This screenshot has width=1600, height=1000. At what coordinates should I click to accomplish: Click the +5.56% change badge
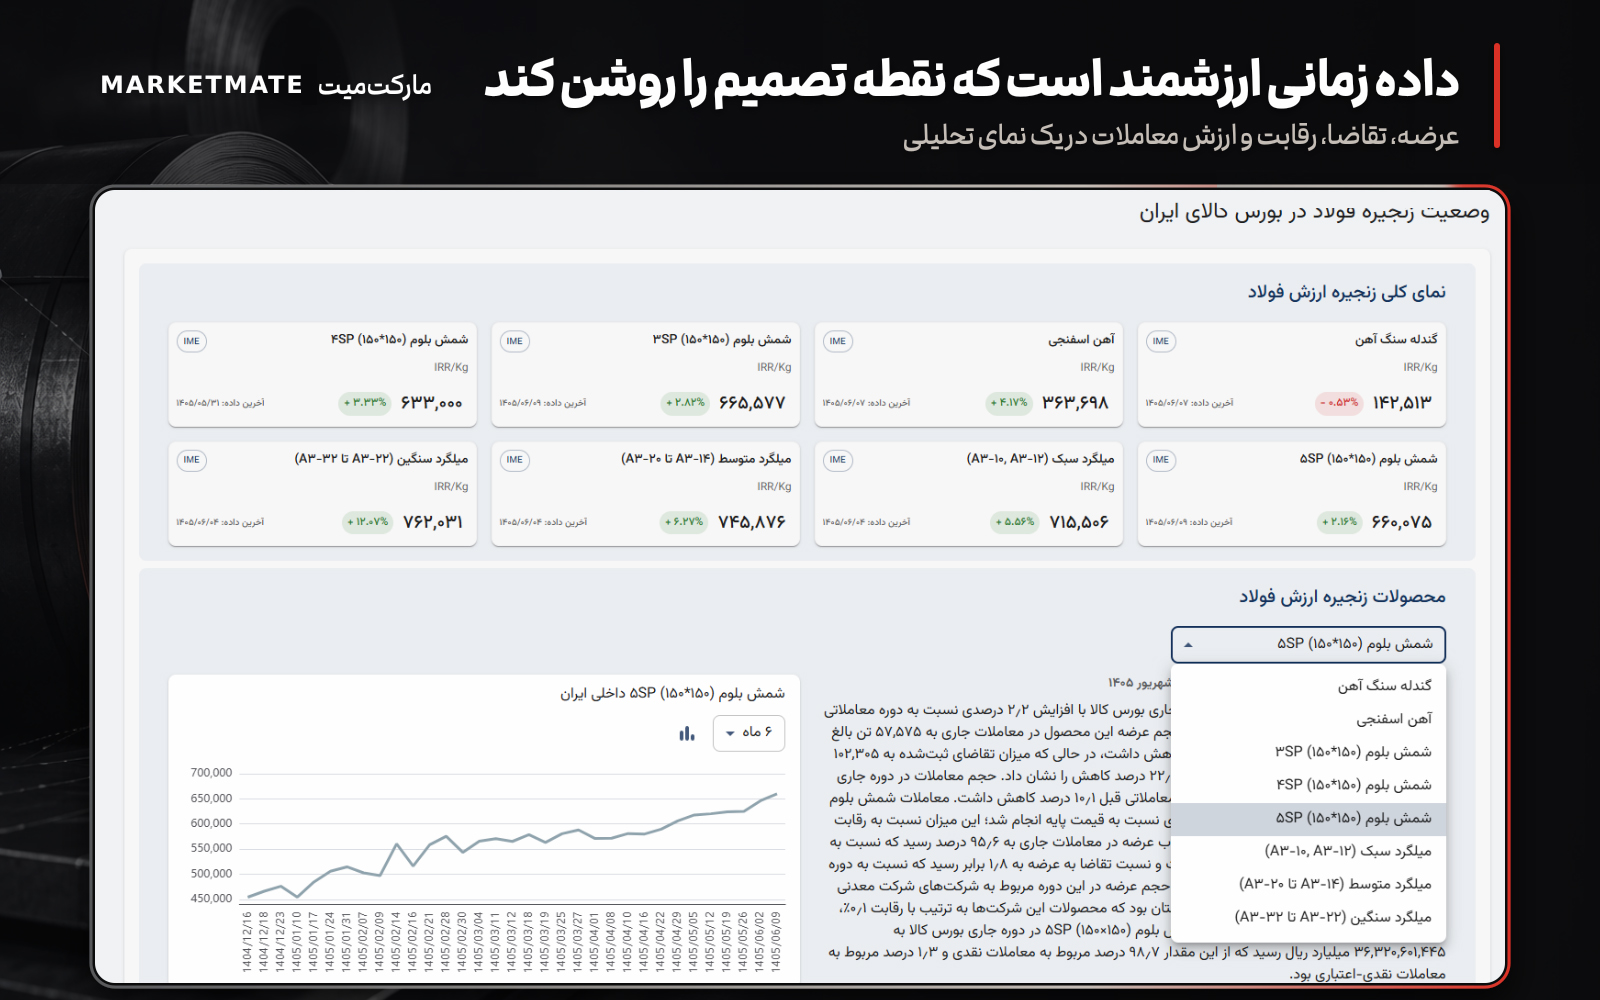pyautogui.click(x=1015, y=522)
